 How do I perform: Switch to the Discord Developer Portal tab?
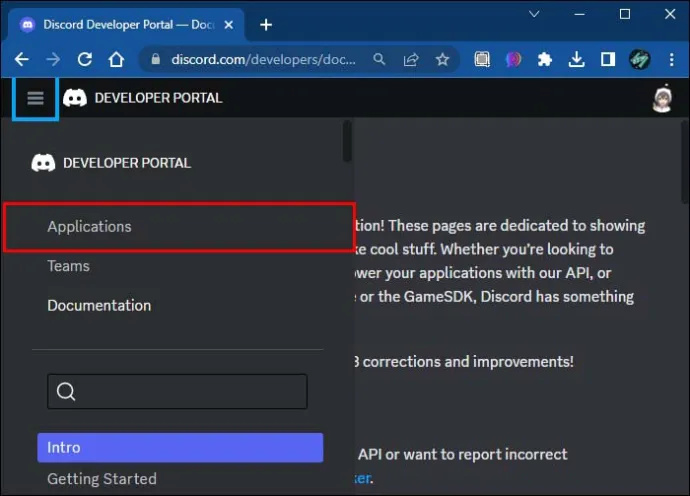coord(127,25)
